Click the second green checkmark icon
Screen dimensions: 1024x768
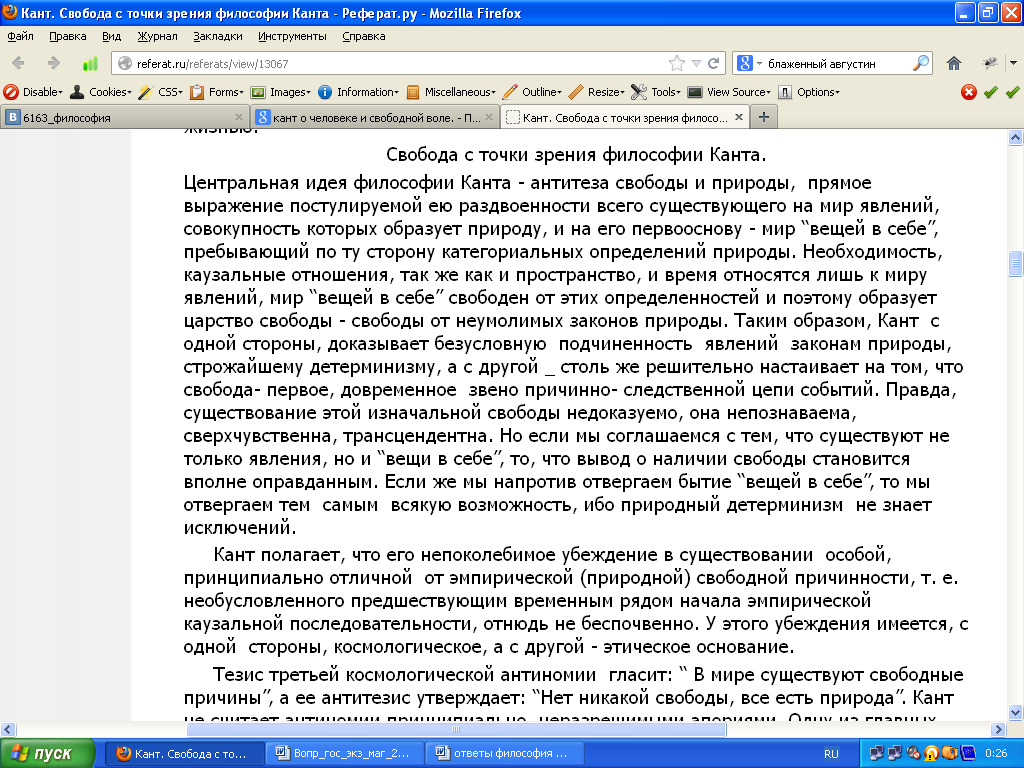click(x=1013, y=92)
